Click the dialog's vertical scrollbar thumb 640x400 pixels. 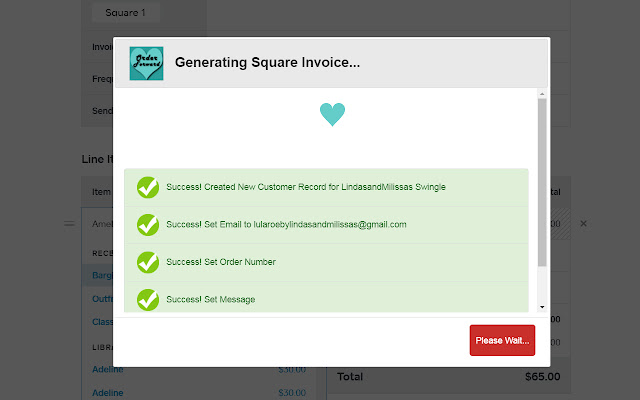coord(542,180)
